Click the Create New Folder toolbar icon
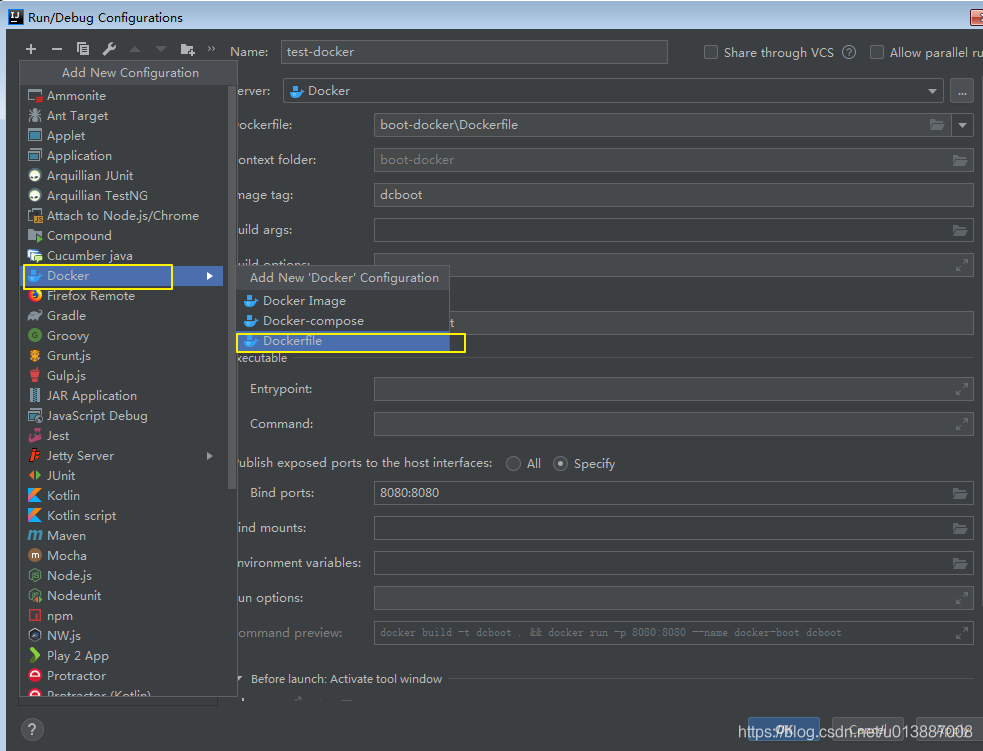The image size is (983, 751). click(x=187, y=49)
